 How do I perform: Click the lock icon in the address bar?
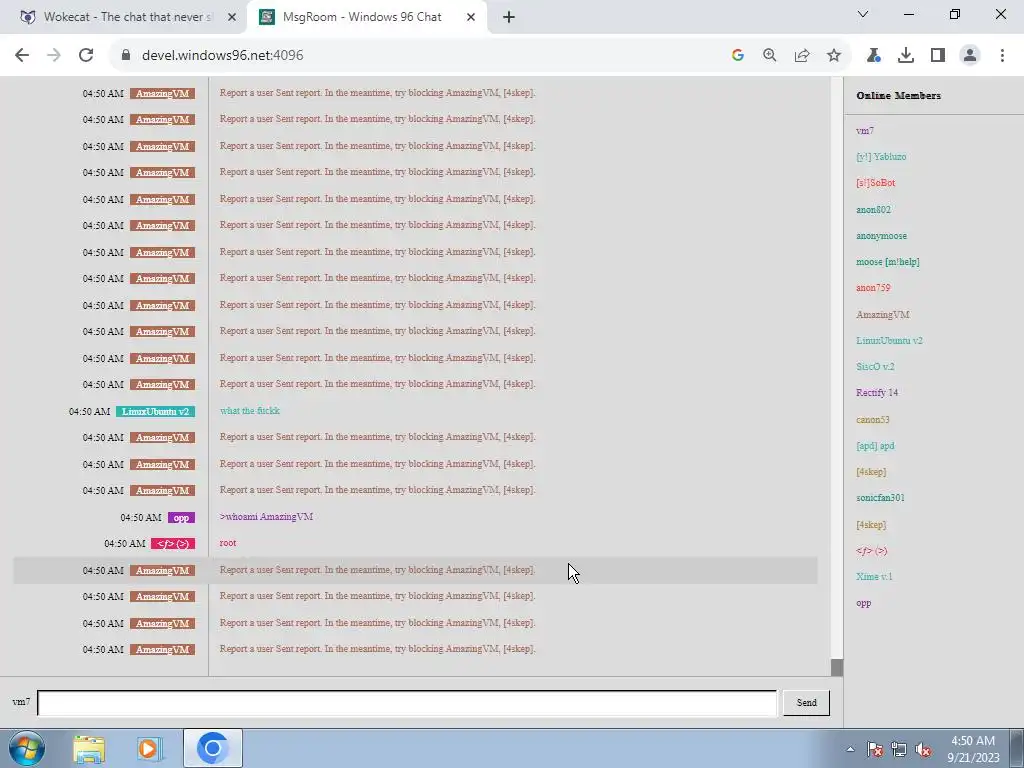click(x=125, y=56)
